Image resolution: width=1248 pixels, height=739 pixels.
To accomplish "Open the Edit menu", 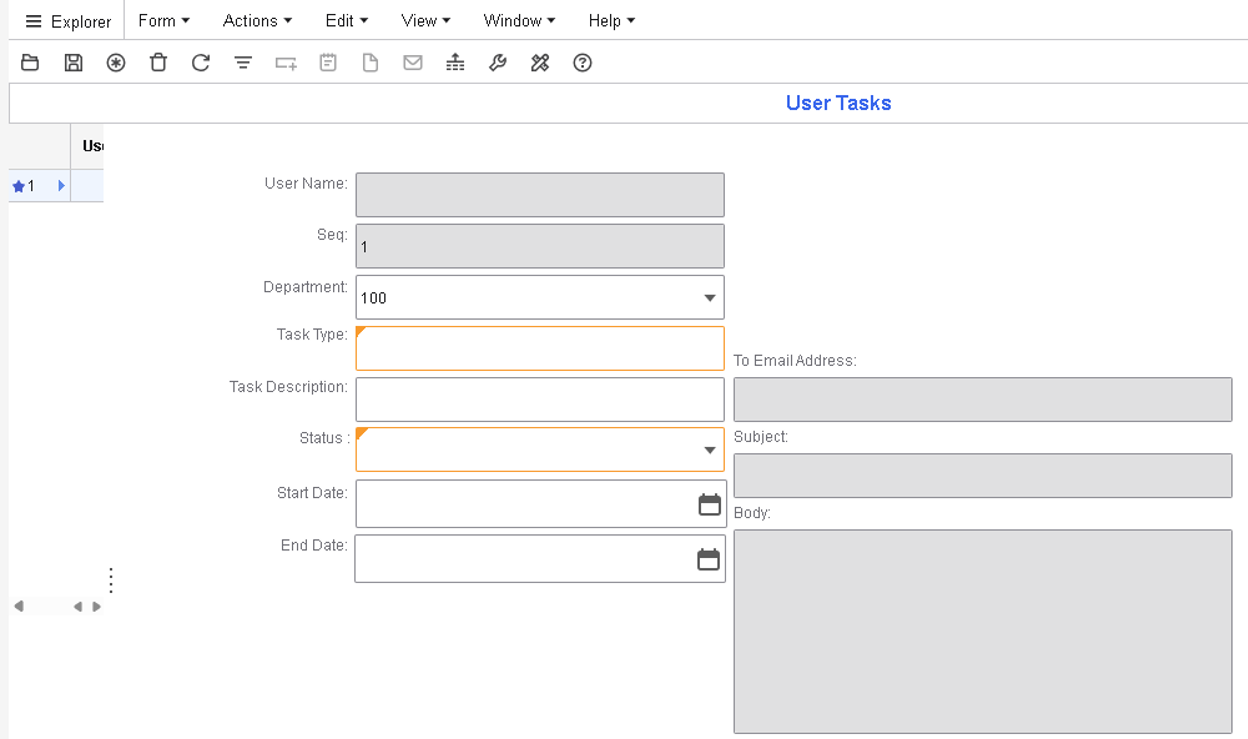I will 347,21.
